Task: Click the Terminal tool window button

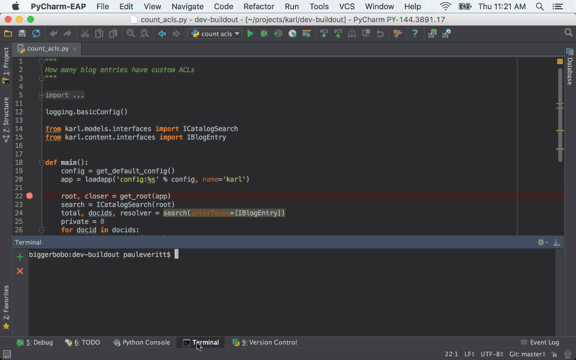Action: (201, 342)
